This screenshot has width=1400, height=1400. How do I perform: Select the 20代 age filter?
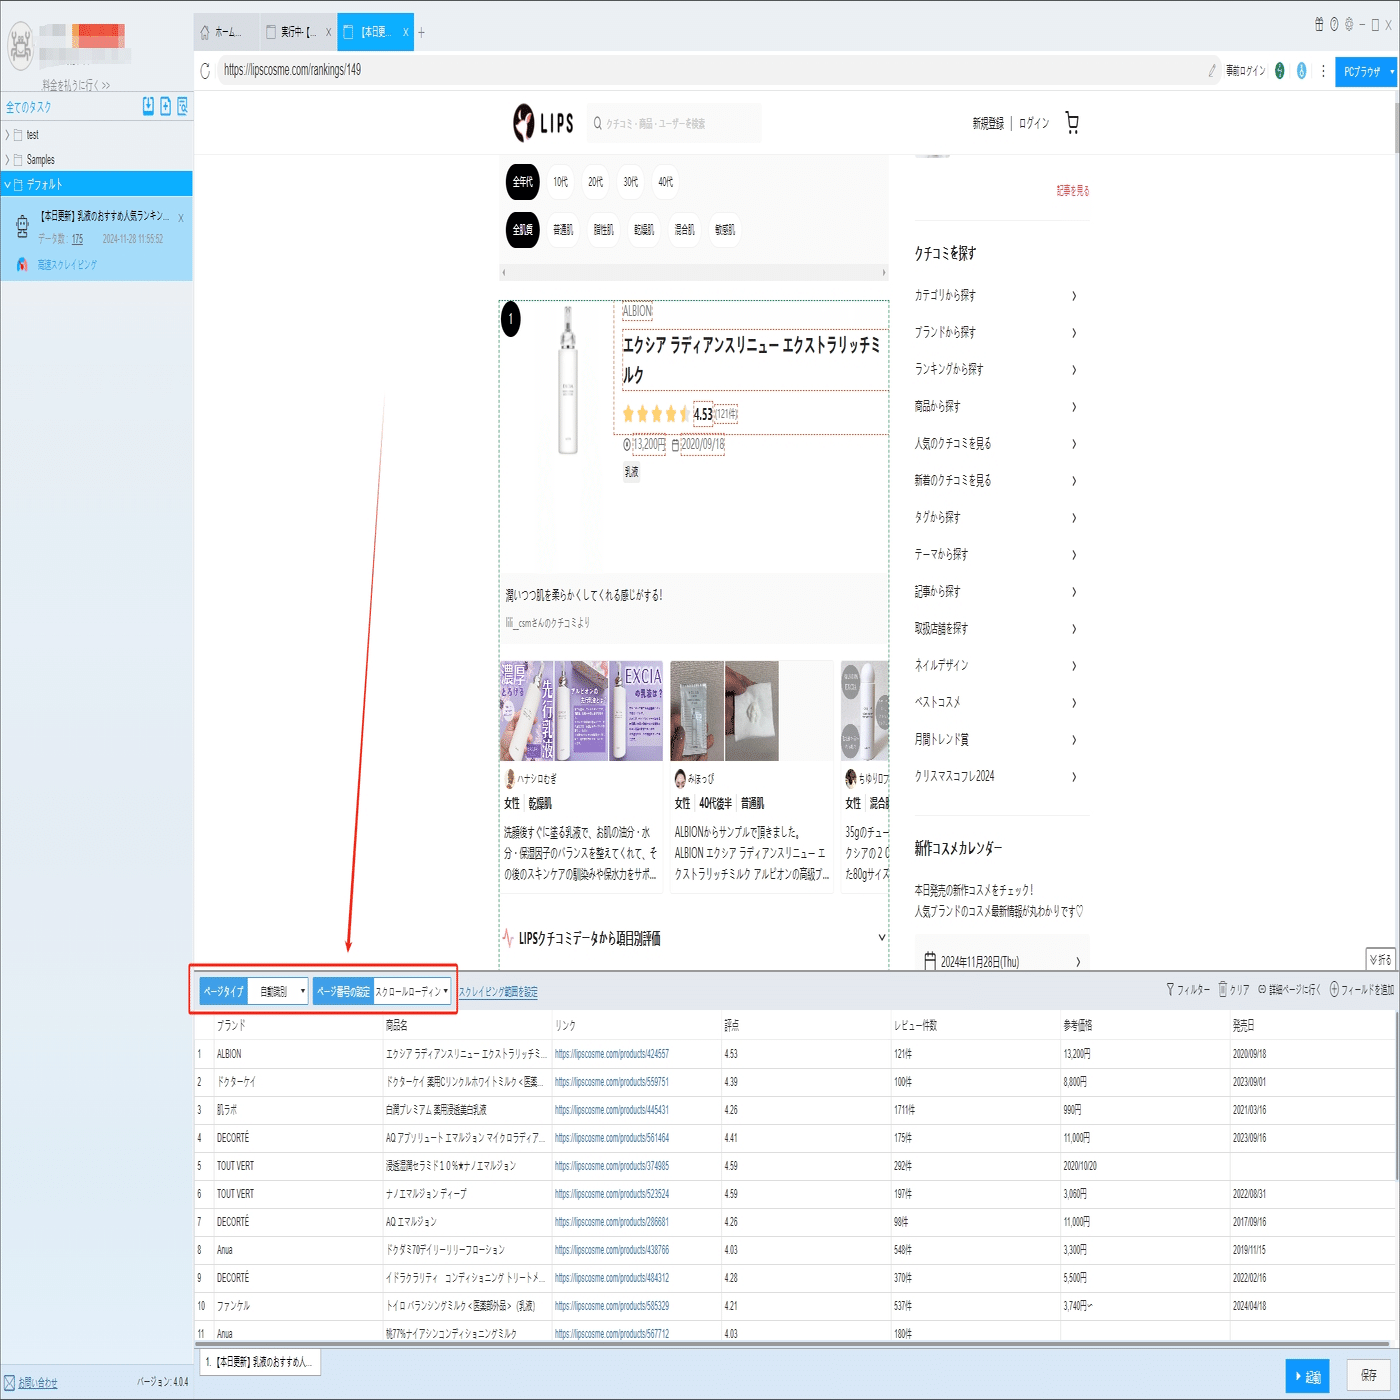596,182
